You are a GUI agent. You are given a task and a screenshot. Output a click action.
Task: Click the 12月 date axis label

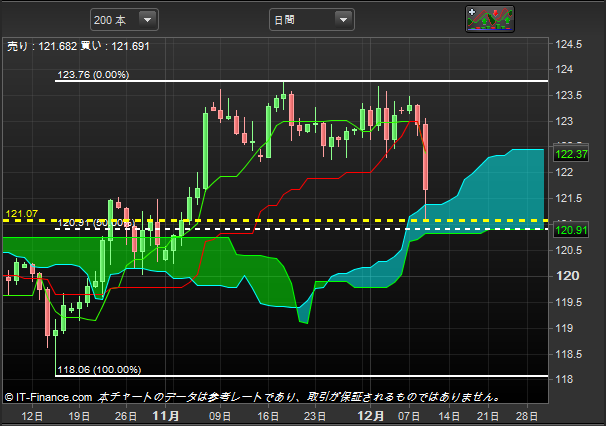[371, 416]
